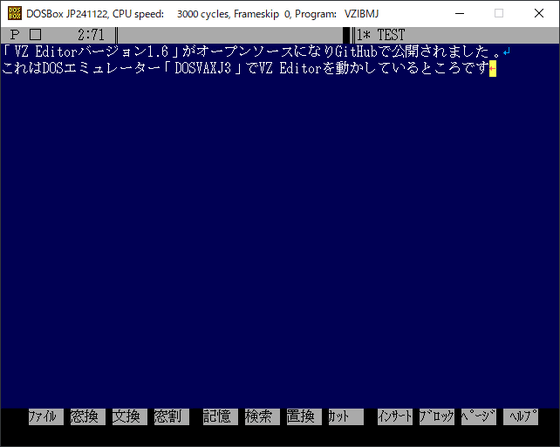This screenshot has width=560, height=447.
Task: Click the yellow text cursor block
Action: pyautogui.click(x=492, y=68)
